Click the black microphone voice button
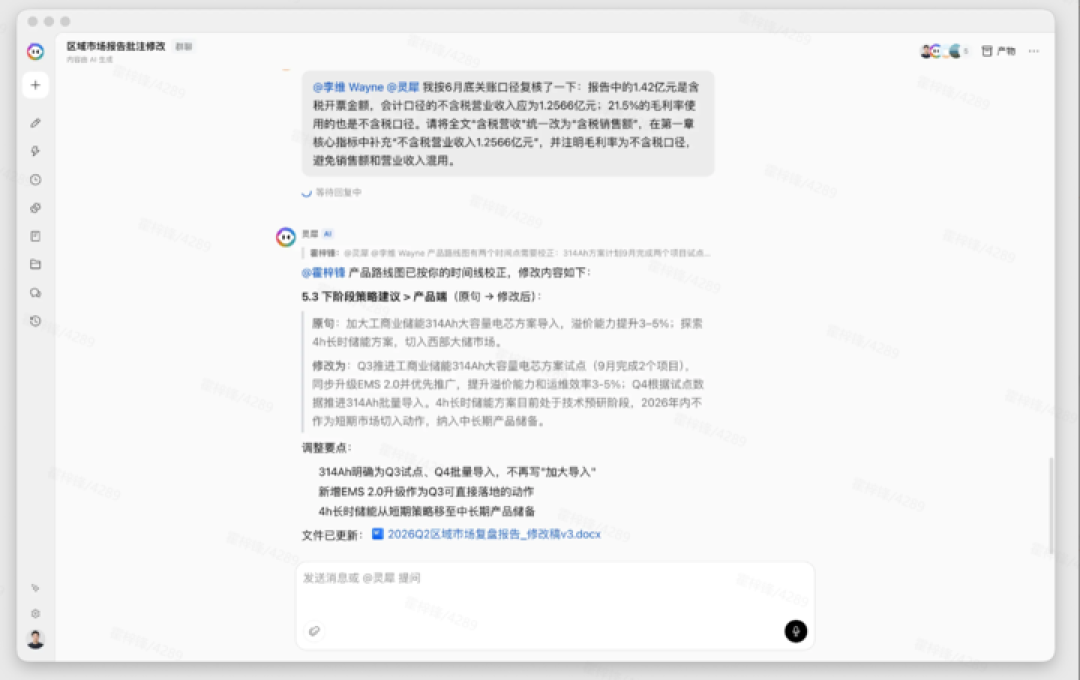Screen dimensions: 1080x680 [796, 631]
